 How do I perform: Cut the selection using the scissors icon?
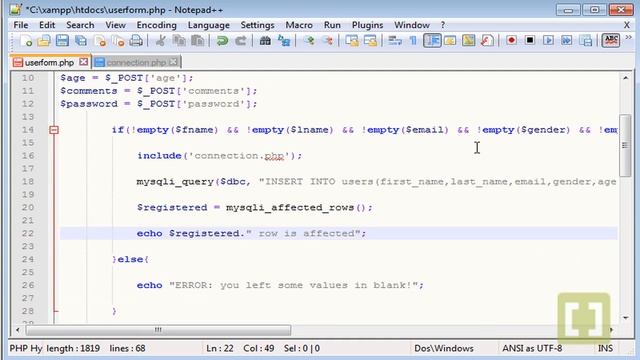(160, 41)
